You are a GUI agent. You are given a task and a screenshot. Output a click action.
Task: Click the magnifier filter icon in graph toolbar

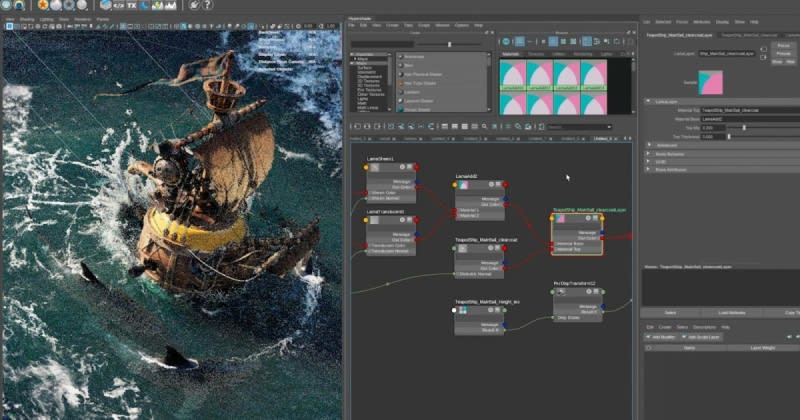pyautogui.click(x=485, y=126)
